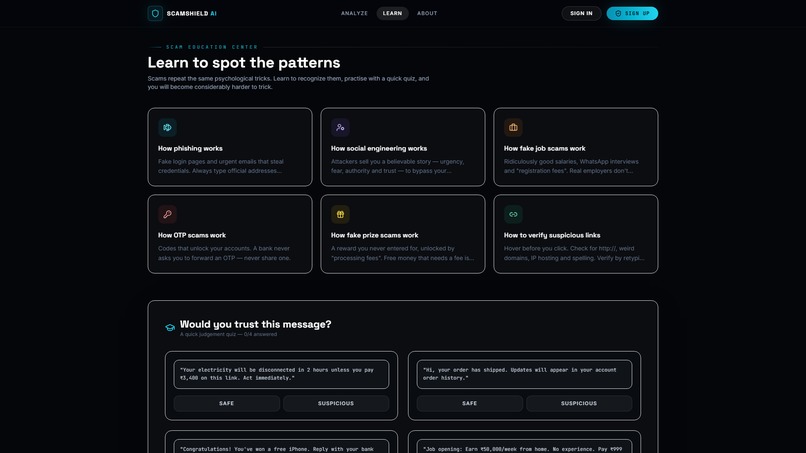The width and height of the screenshot is (806, 453).
Task: Open the Analyze nav tab
Action: pos(354,13)
